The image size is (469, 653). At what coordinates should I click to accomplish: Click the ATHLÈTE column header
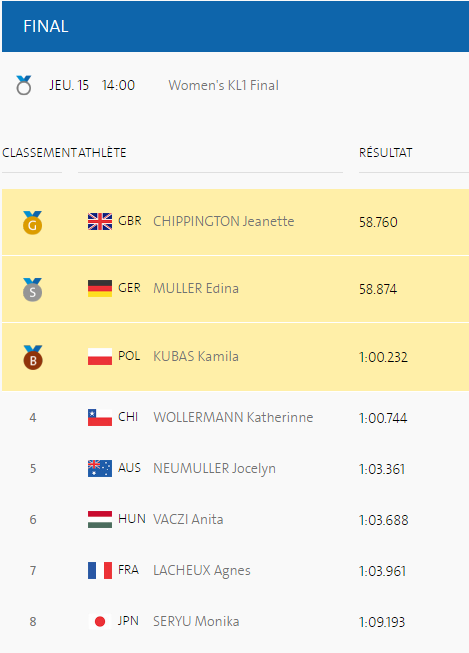[102, 153]
